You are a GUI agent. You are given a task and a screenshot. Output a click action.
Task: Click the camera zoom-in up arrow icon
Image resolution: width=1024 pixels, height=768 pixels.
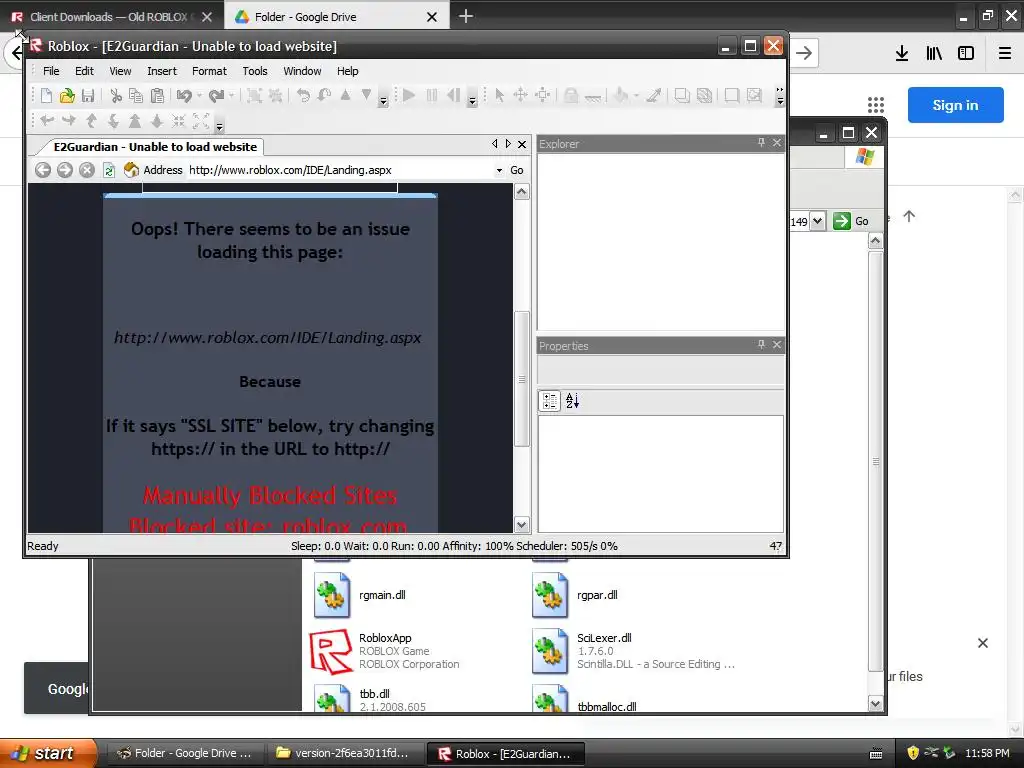coord(135,121)
